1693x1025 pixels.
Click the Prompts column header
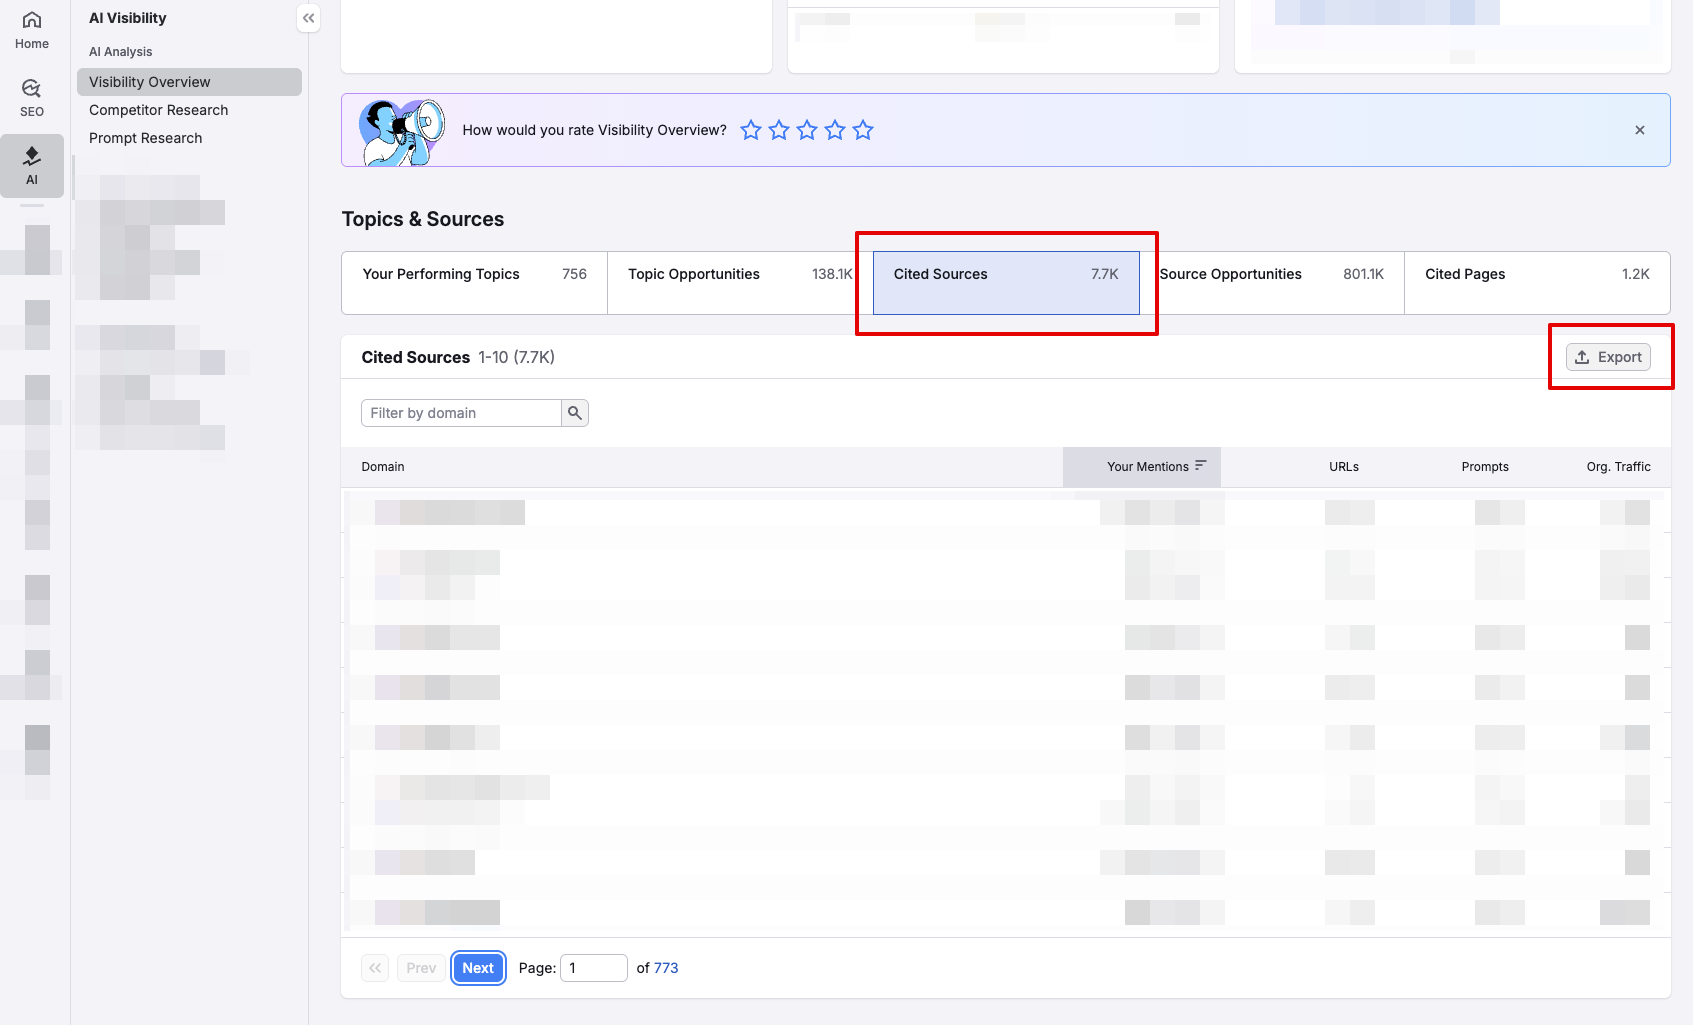[x=1485, y=467]
